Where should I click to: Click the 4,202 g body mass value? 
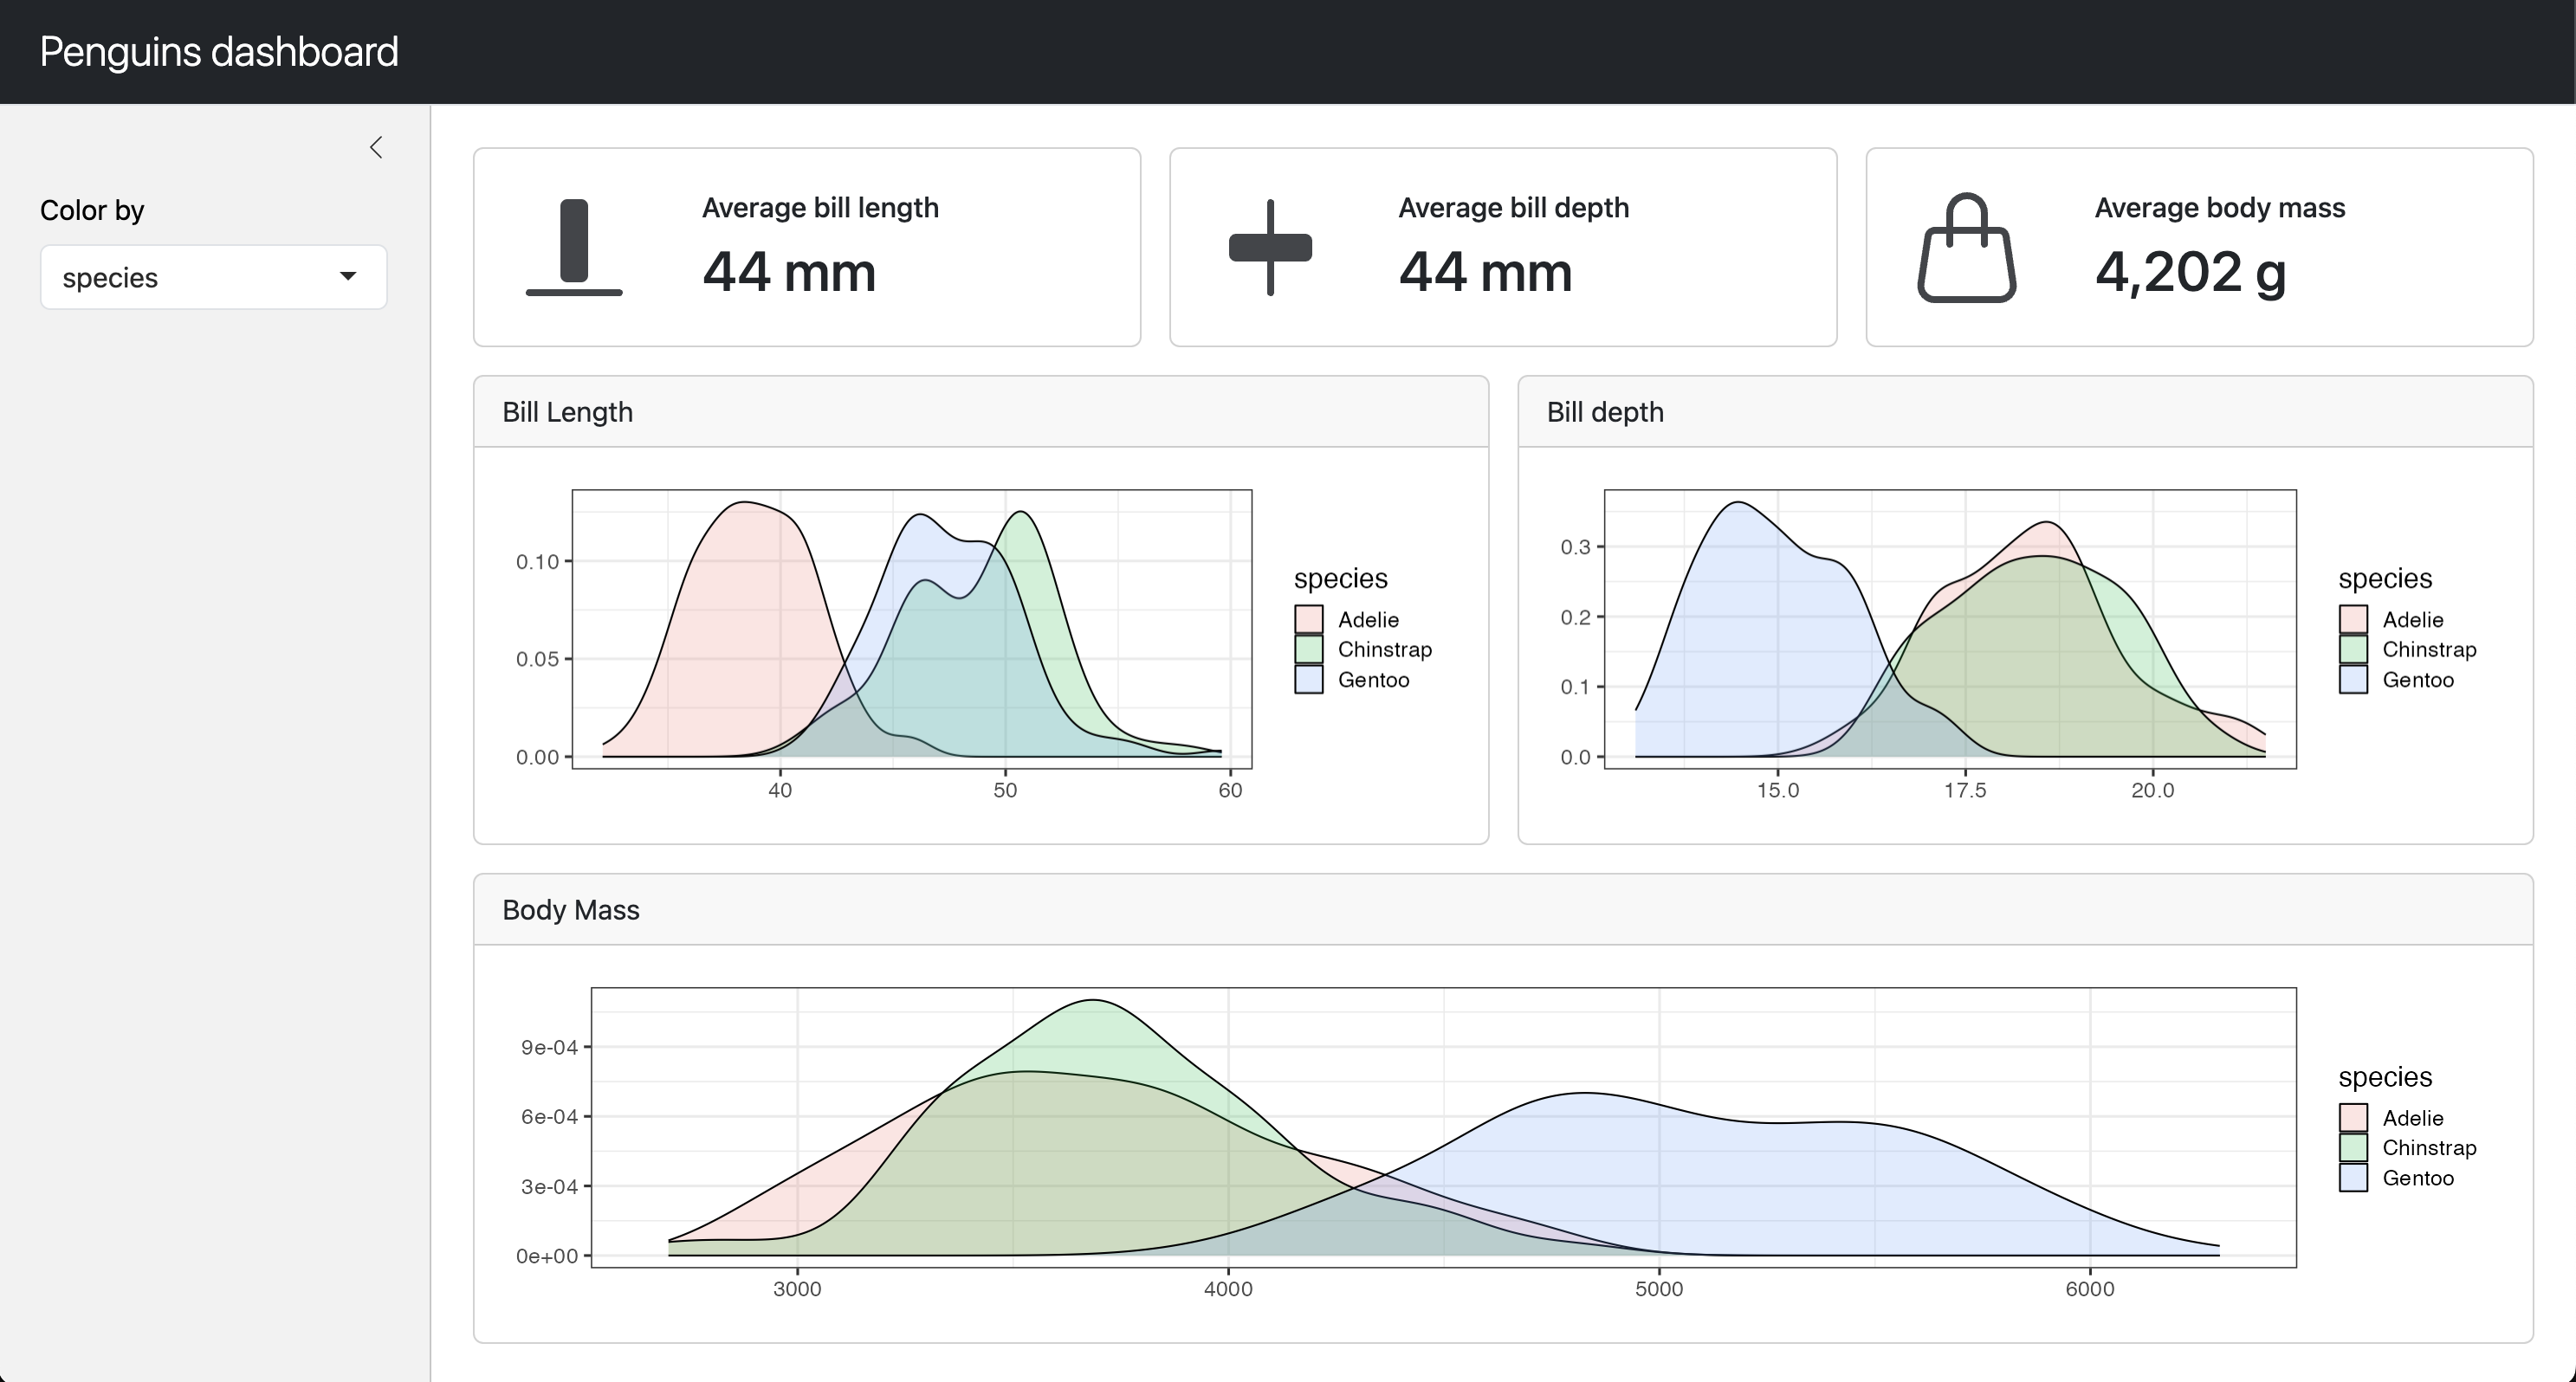coord(2190,272)
